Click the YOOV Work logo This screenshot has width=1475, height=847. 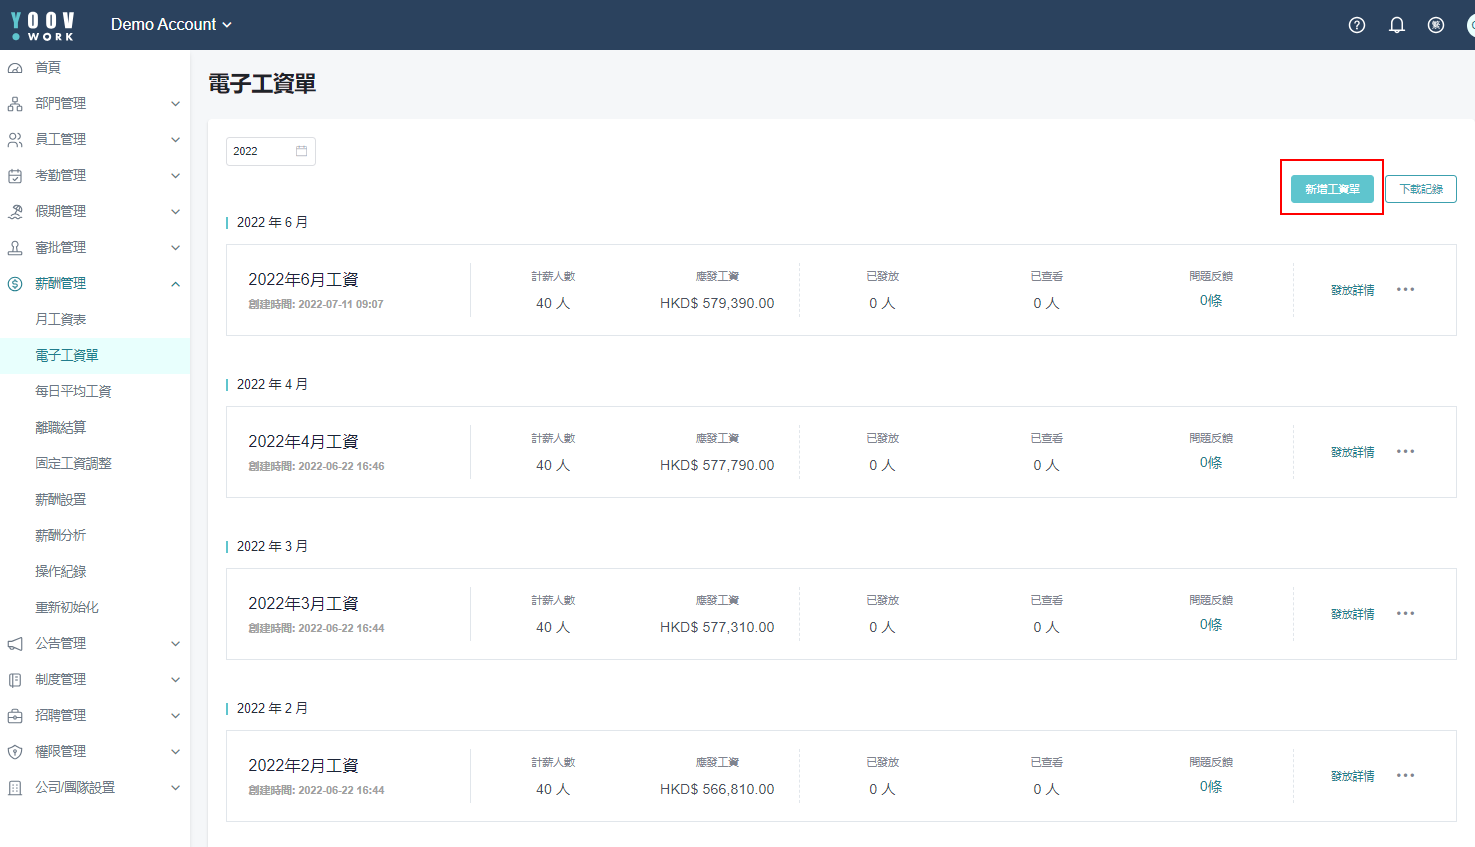point(43,26)
